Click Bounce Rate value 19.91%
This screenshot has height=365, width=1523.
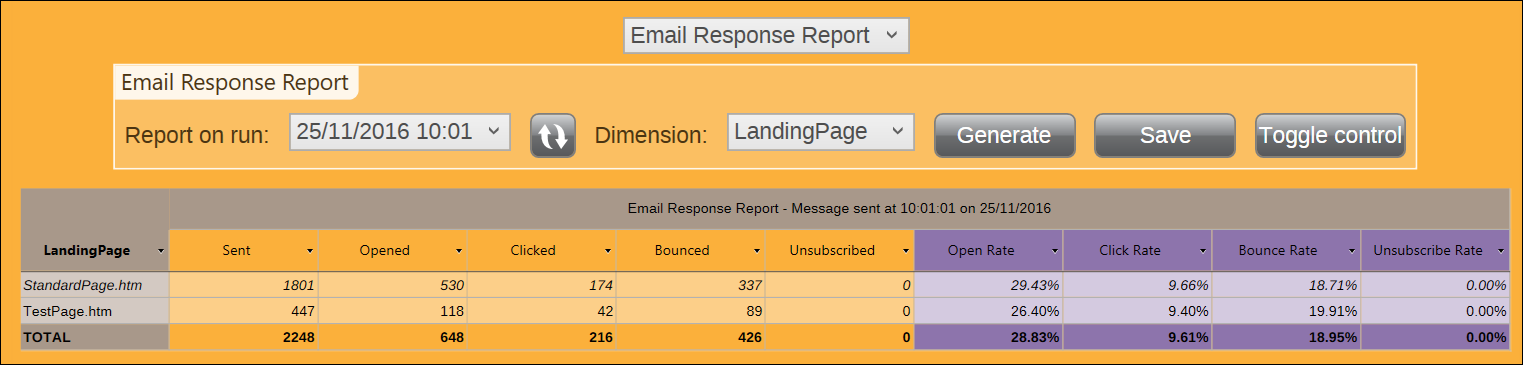[x=1333, y=311]
